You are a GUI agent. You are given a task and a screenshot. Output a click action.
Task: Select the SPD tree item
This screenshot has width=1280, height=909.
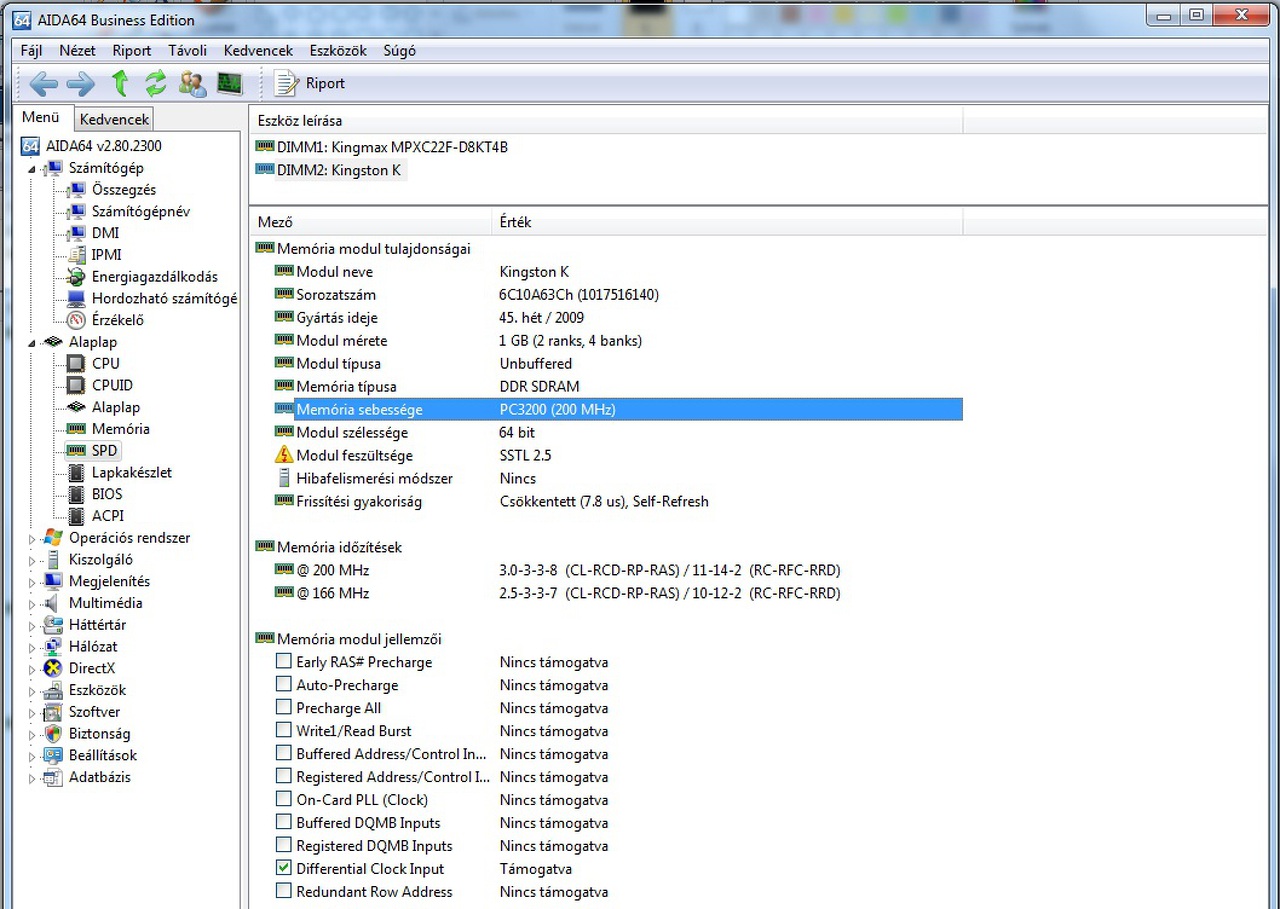104,451
